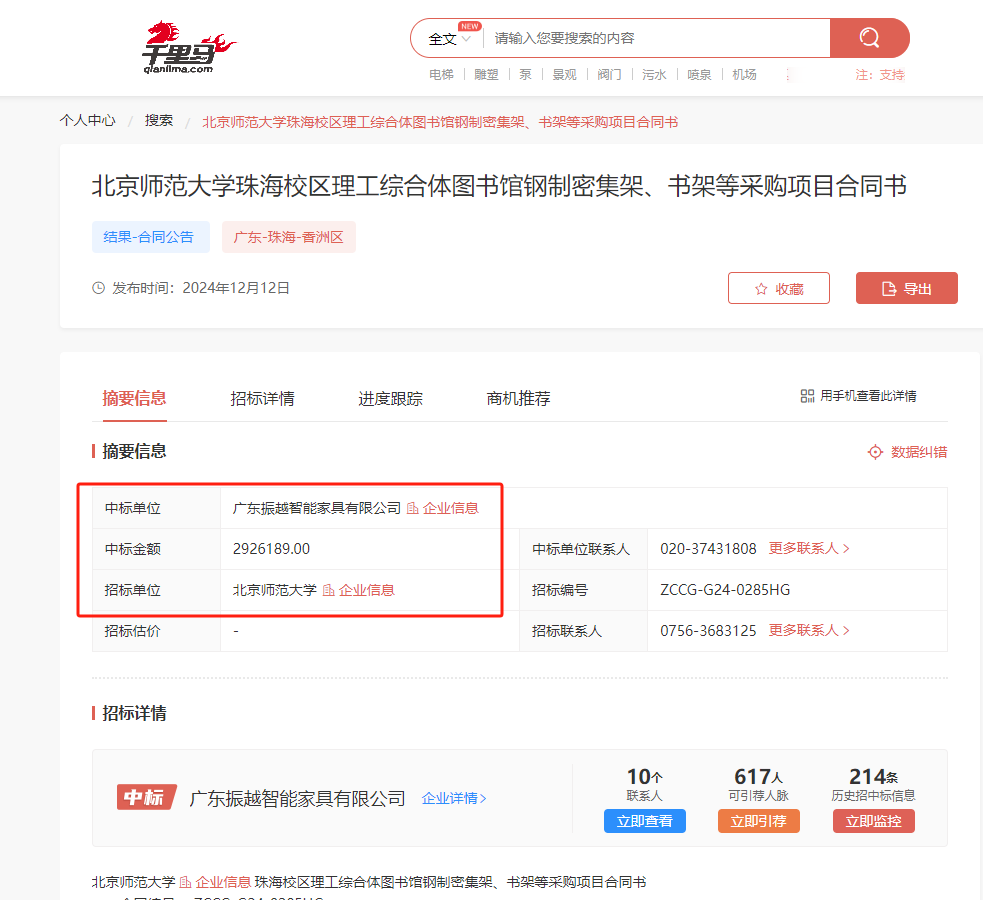
Task: Select the 泵 hot keyword
Action: coord(525,75)
